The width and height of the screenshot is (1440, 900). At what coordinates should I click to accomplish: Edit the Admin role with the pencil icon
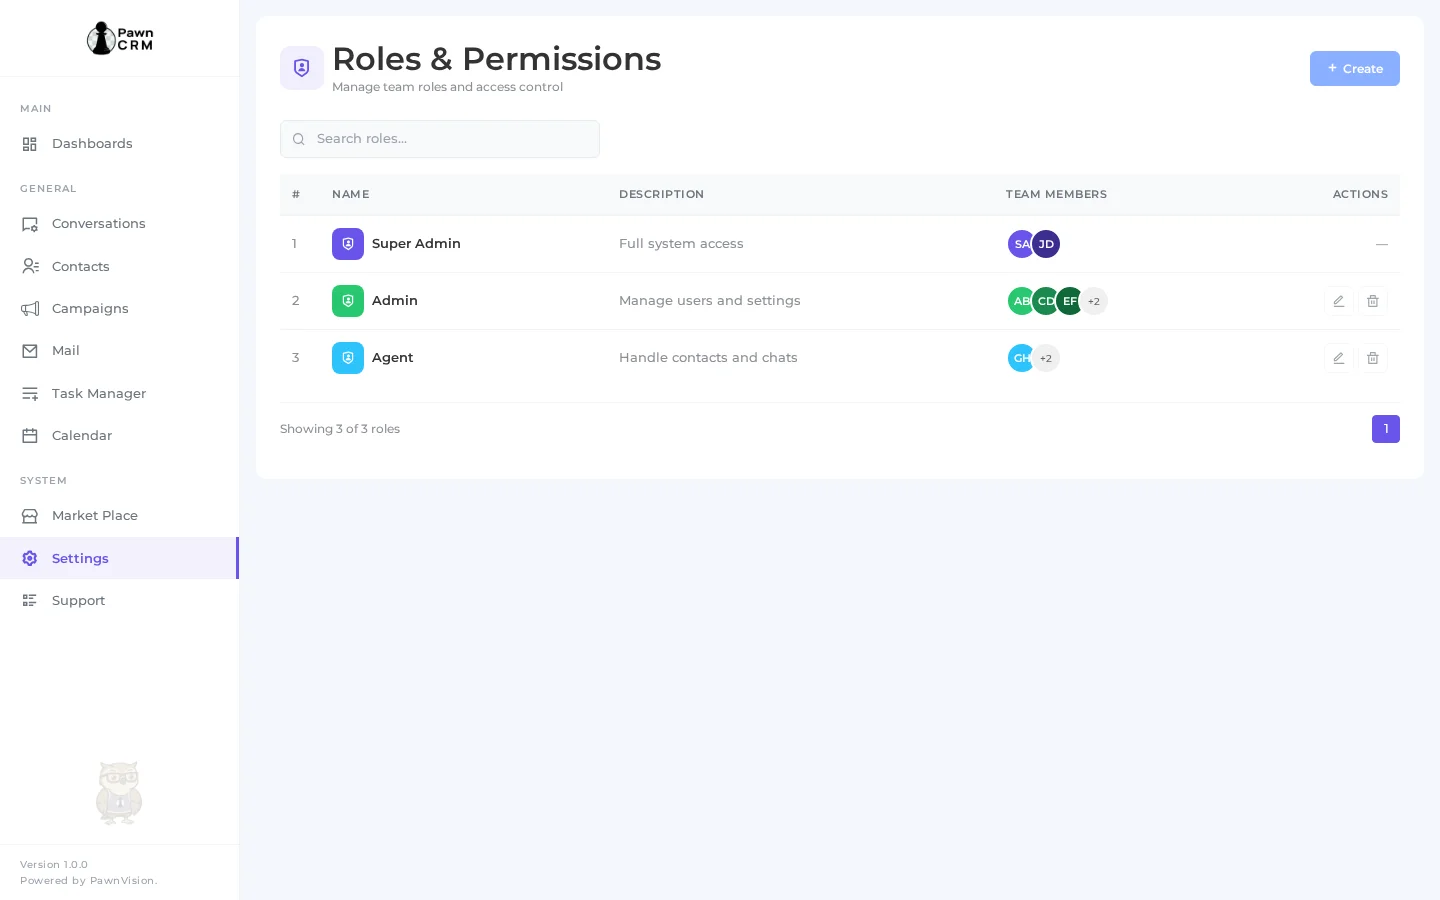[1339, 301]
